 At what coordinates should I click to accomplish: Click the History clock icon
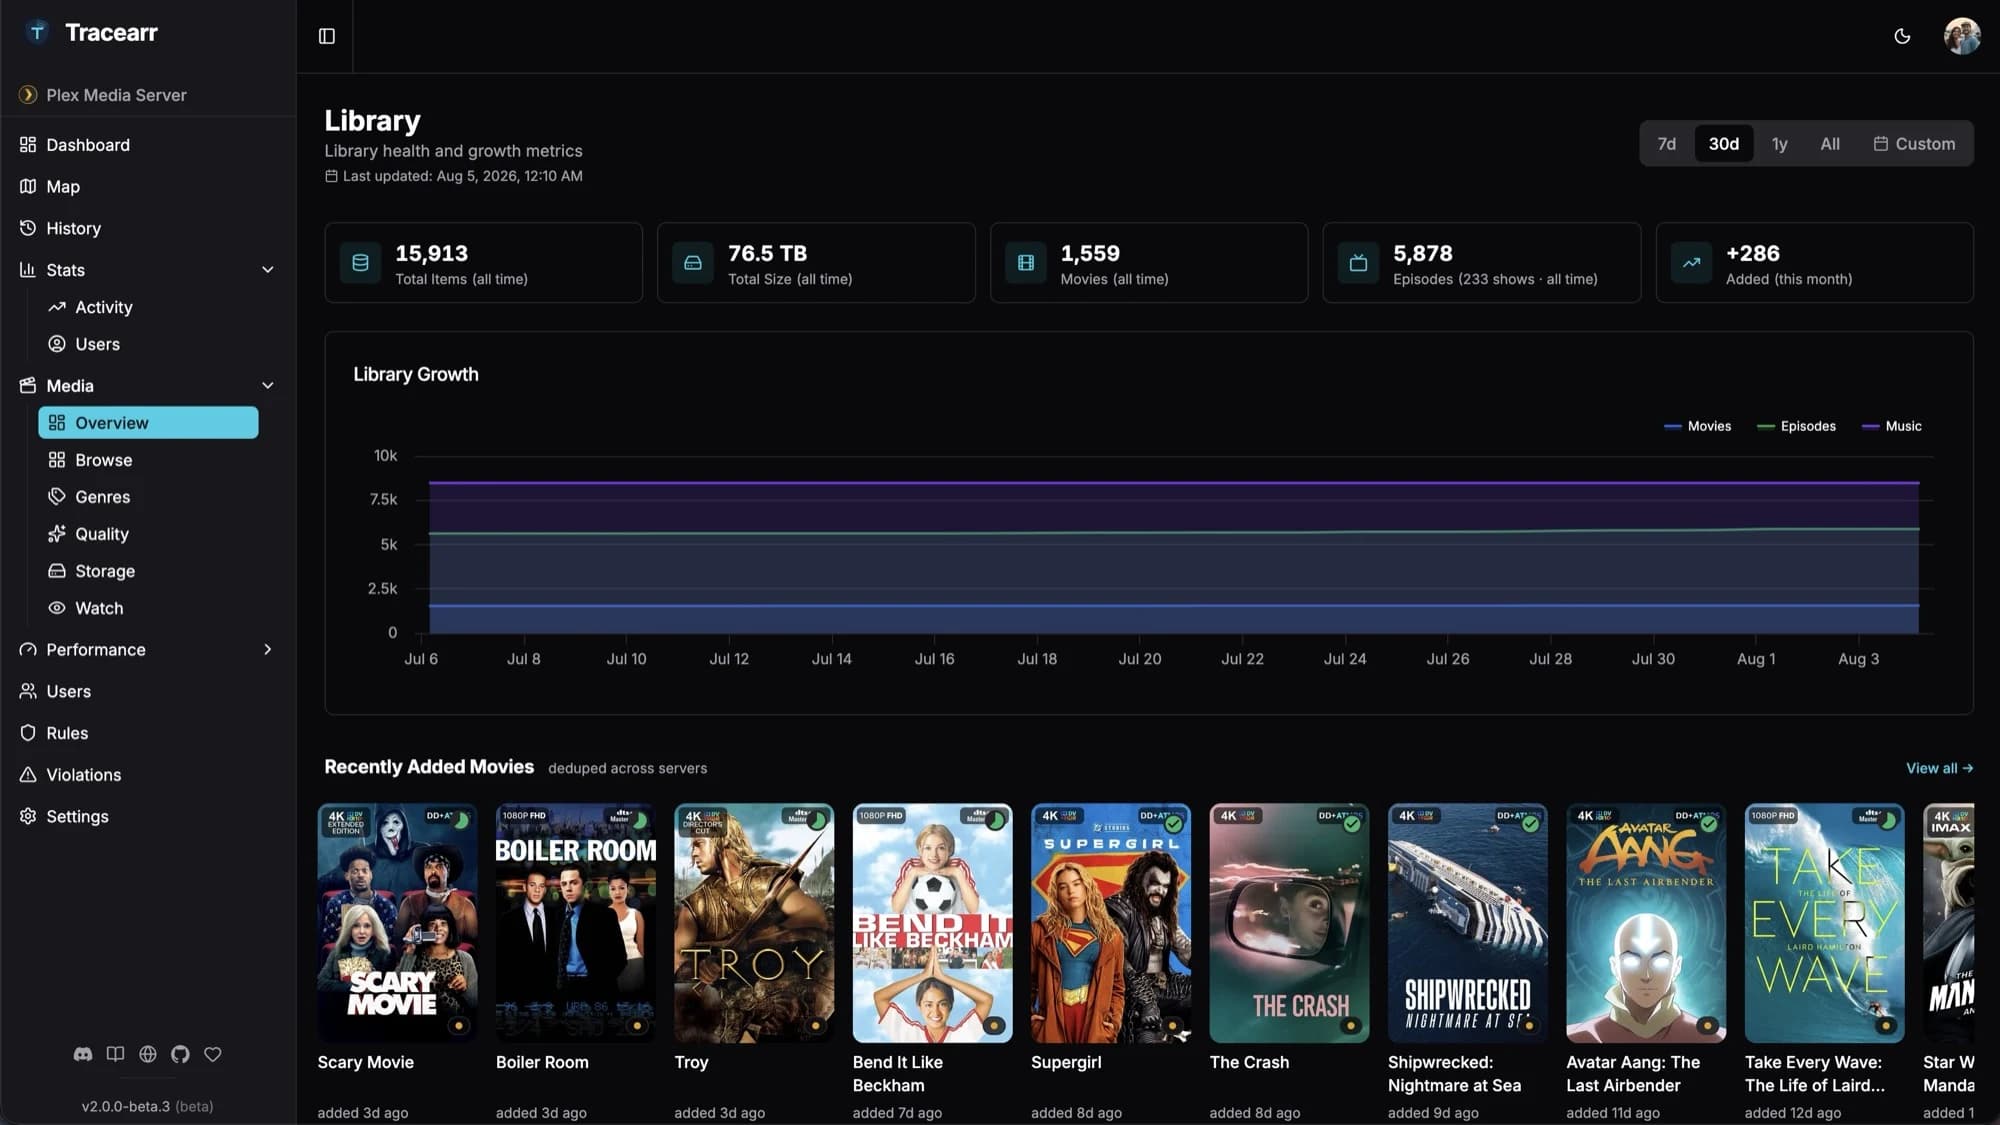28,228
